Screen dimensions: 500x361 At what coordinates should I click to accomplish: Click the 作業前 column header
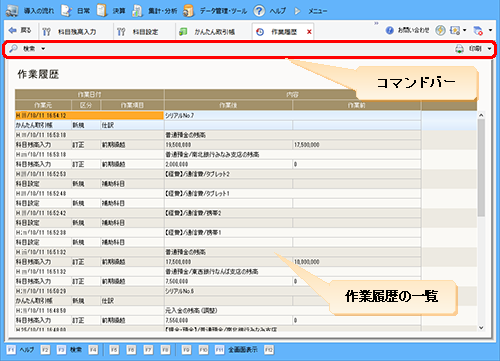(x=357, y=105)
